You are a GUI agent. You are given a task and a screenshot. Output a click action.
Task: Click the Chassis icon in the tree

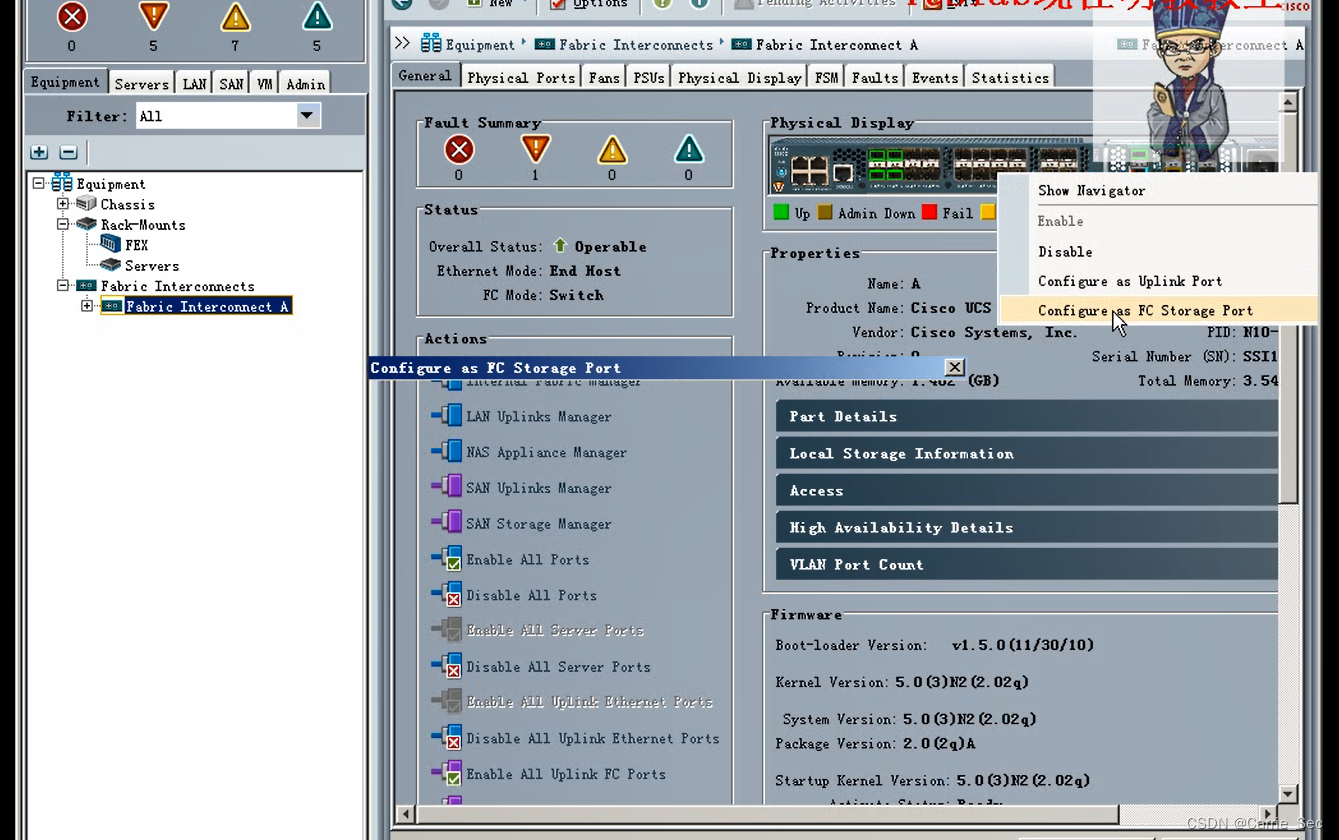(86, 204)
